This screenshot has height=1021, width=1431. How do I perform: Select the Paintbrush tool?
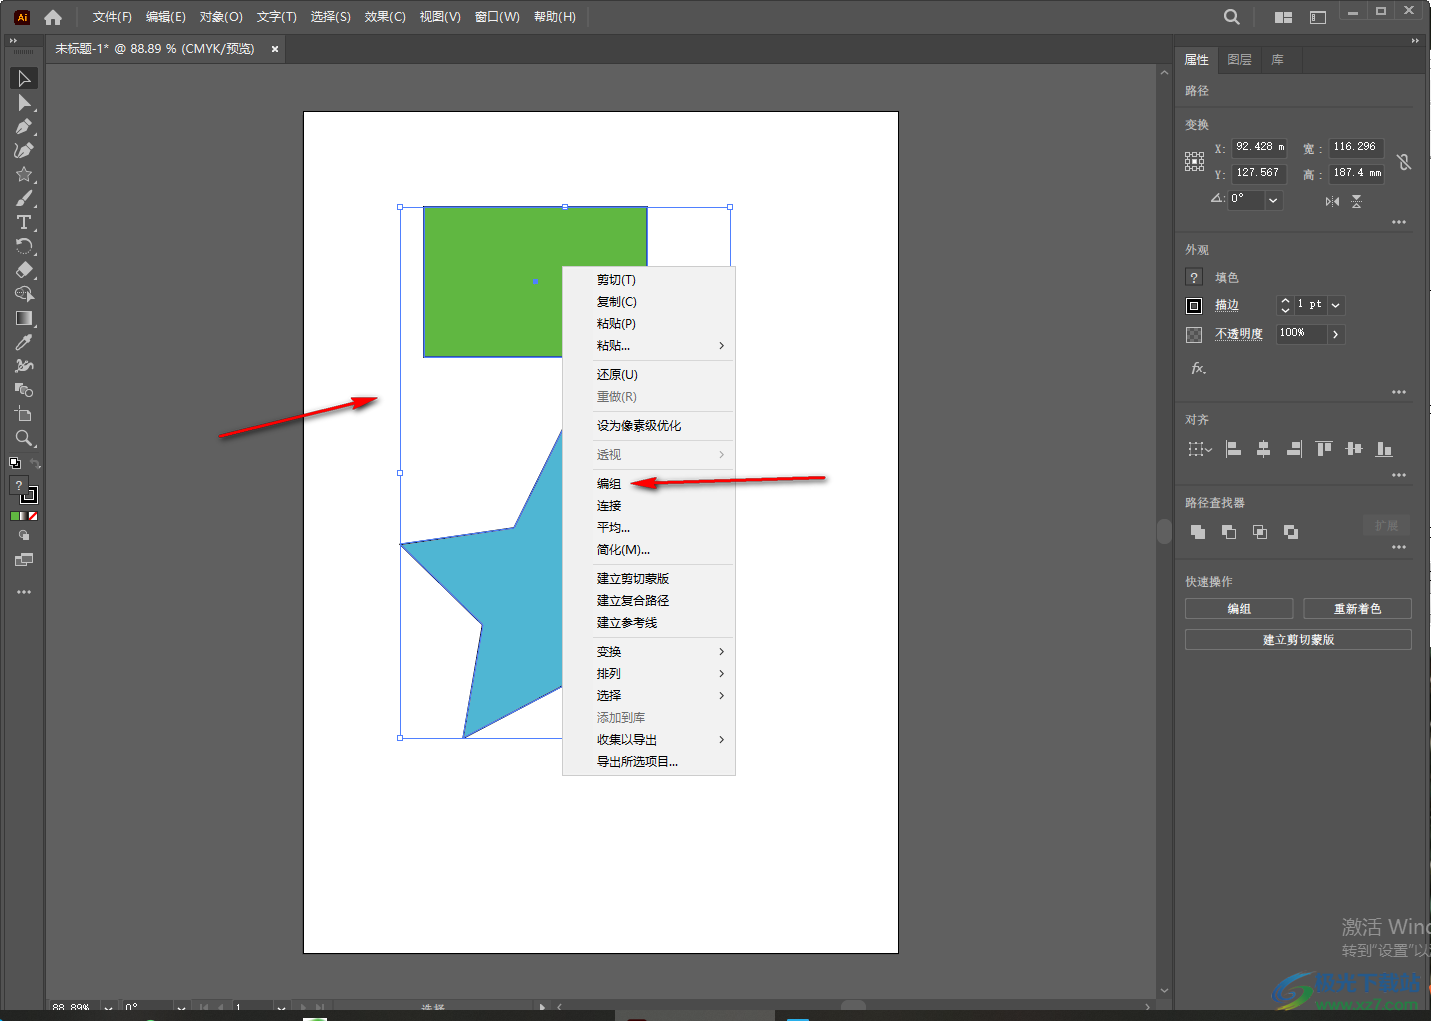coord(24,199)
